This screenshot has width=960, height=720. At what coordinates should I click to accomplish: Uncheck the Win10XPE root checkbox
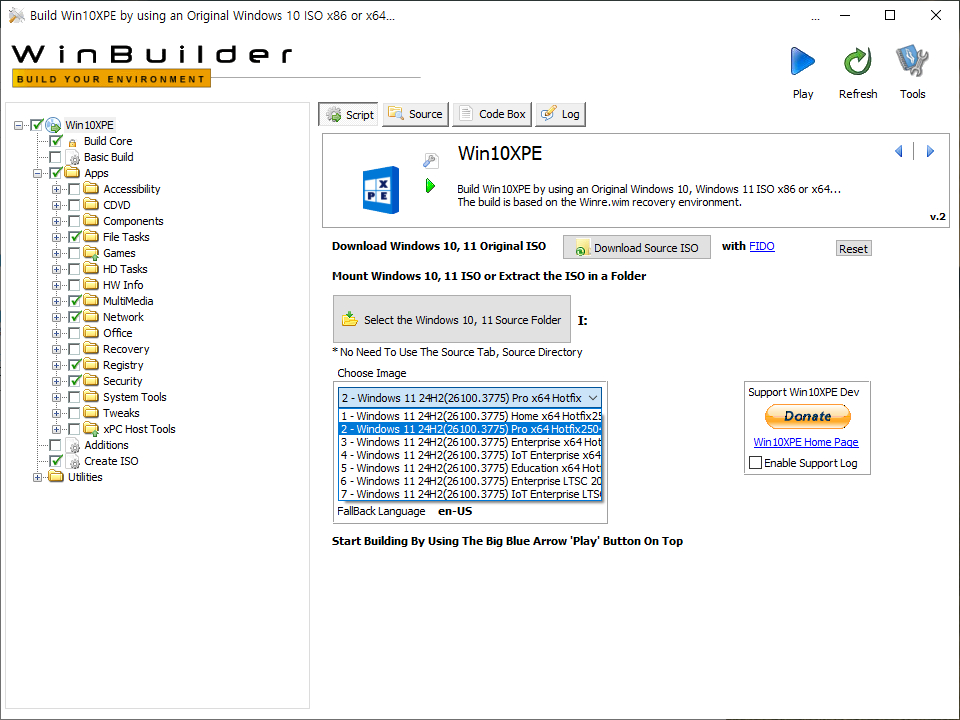coord(37,125)
